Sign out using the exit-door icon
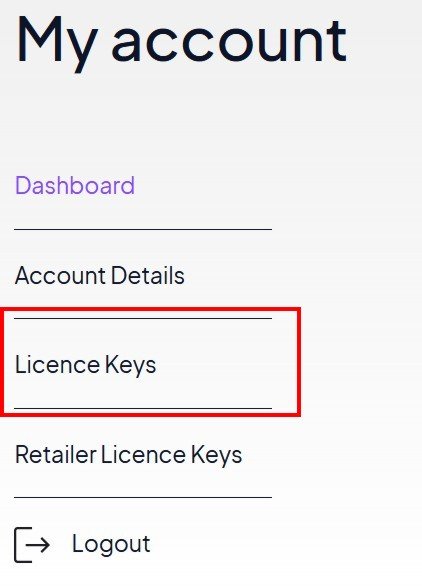Screen dimensions: 422x586 32,545
